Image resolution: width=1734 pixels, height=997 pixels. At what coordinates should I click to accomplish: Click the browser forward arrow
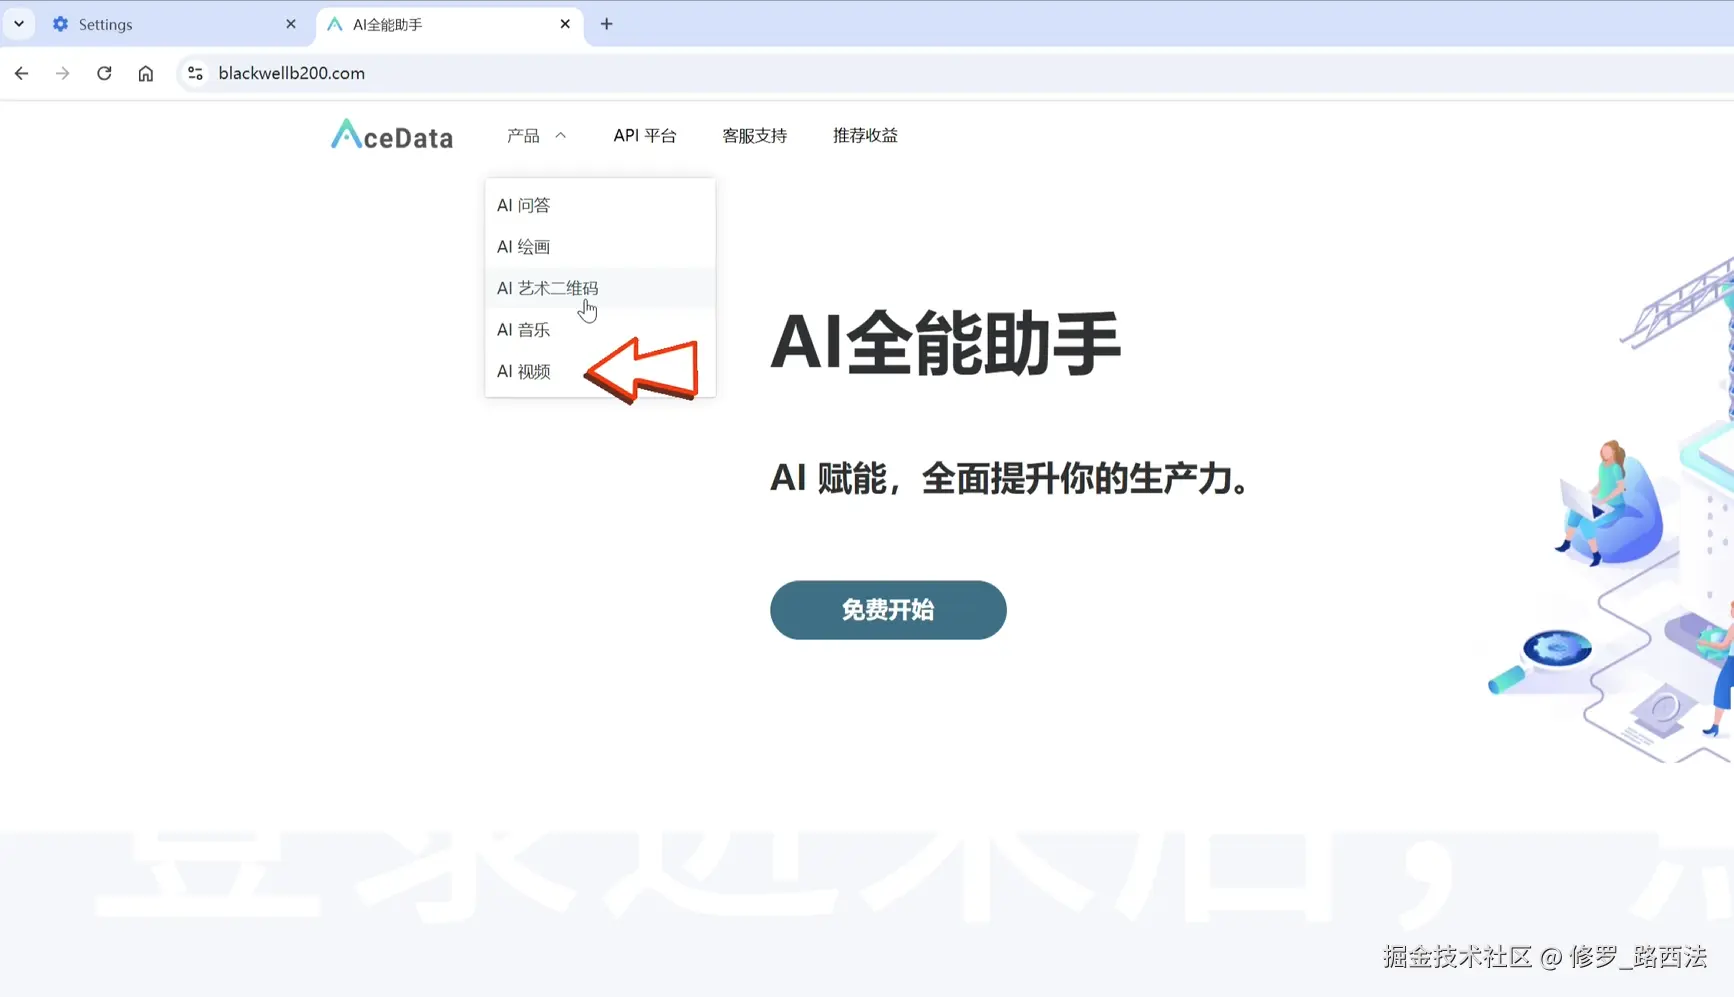point(62,73)
